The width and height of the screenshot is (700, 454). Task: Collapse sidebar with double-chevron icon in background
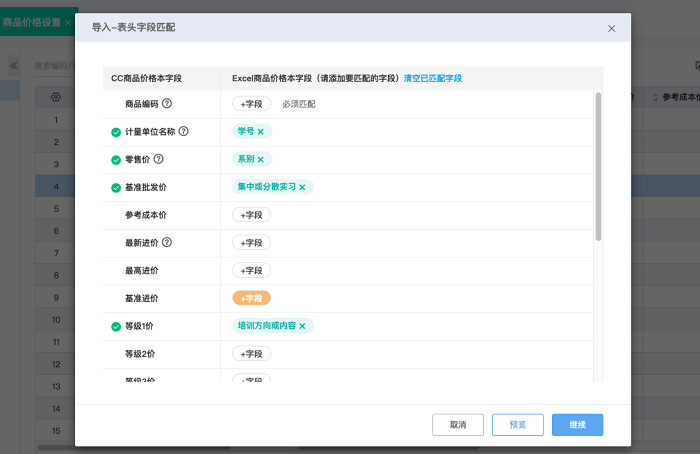pyautogui.click(x=14, y=66)
